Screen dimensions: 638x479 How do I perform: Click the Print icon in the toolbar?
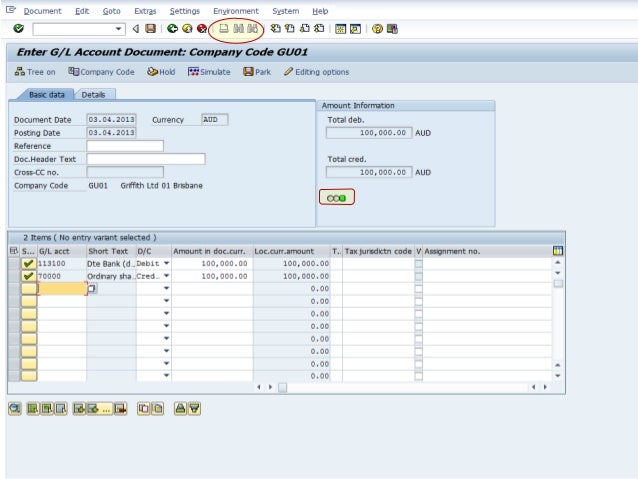pos(224,28)
